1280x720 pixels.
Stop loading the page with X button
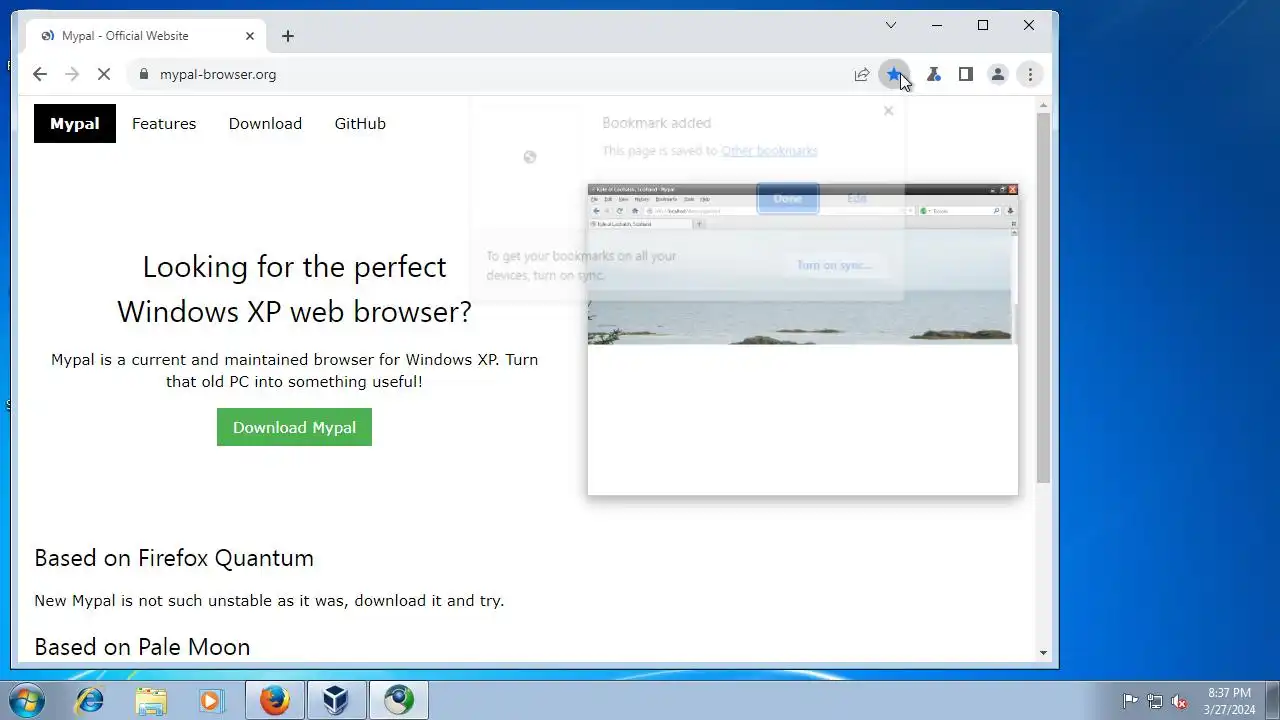pyautogui.click(x=103, y=74)
